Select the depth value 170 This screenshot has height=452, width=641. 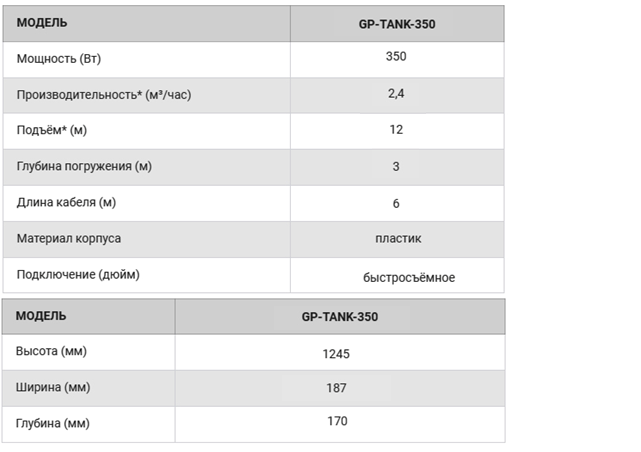[337, 421]
